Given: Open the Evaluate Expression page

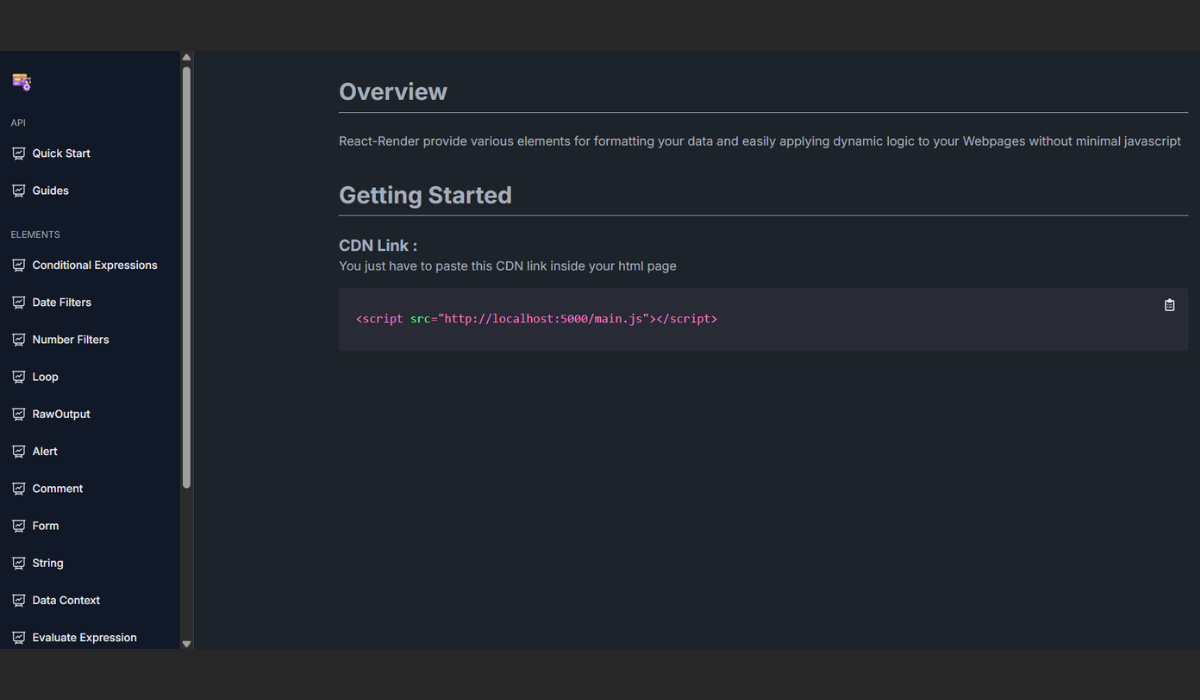Looking at the screenshot, I should 84,637.
